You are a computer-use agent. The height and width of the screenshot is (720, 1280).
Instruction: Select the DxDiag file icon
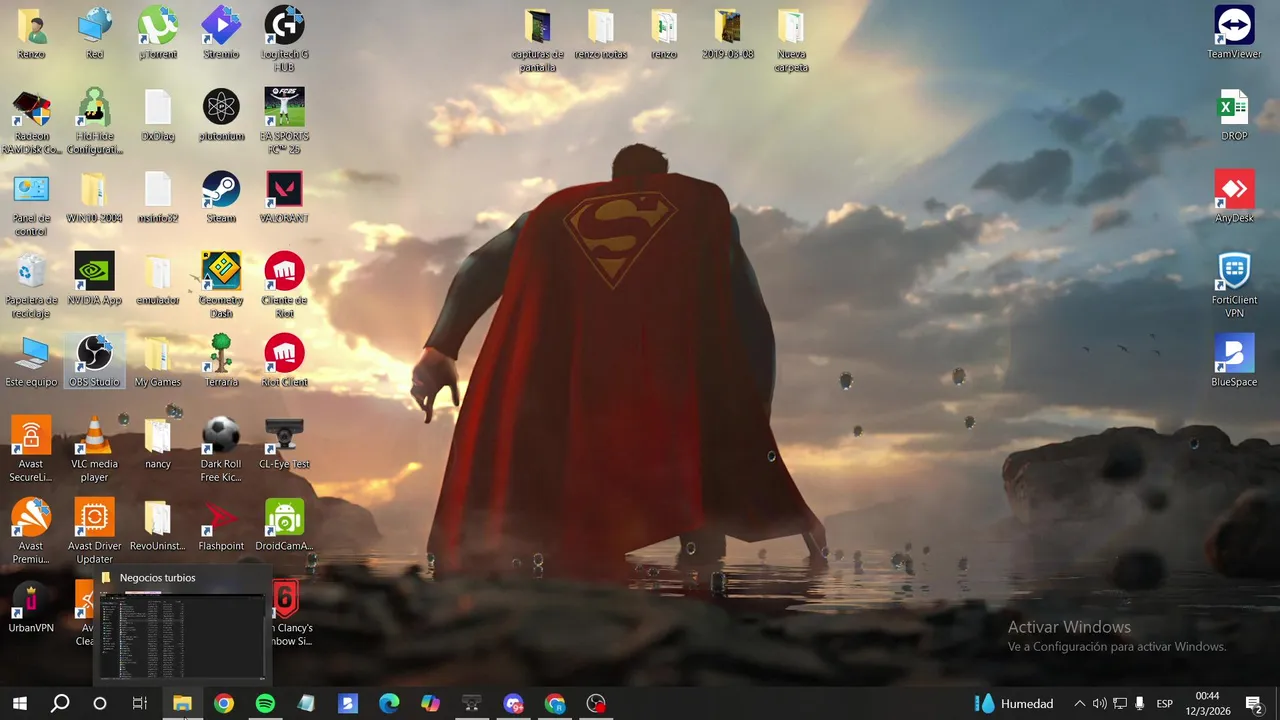(158, 115)
